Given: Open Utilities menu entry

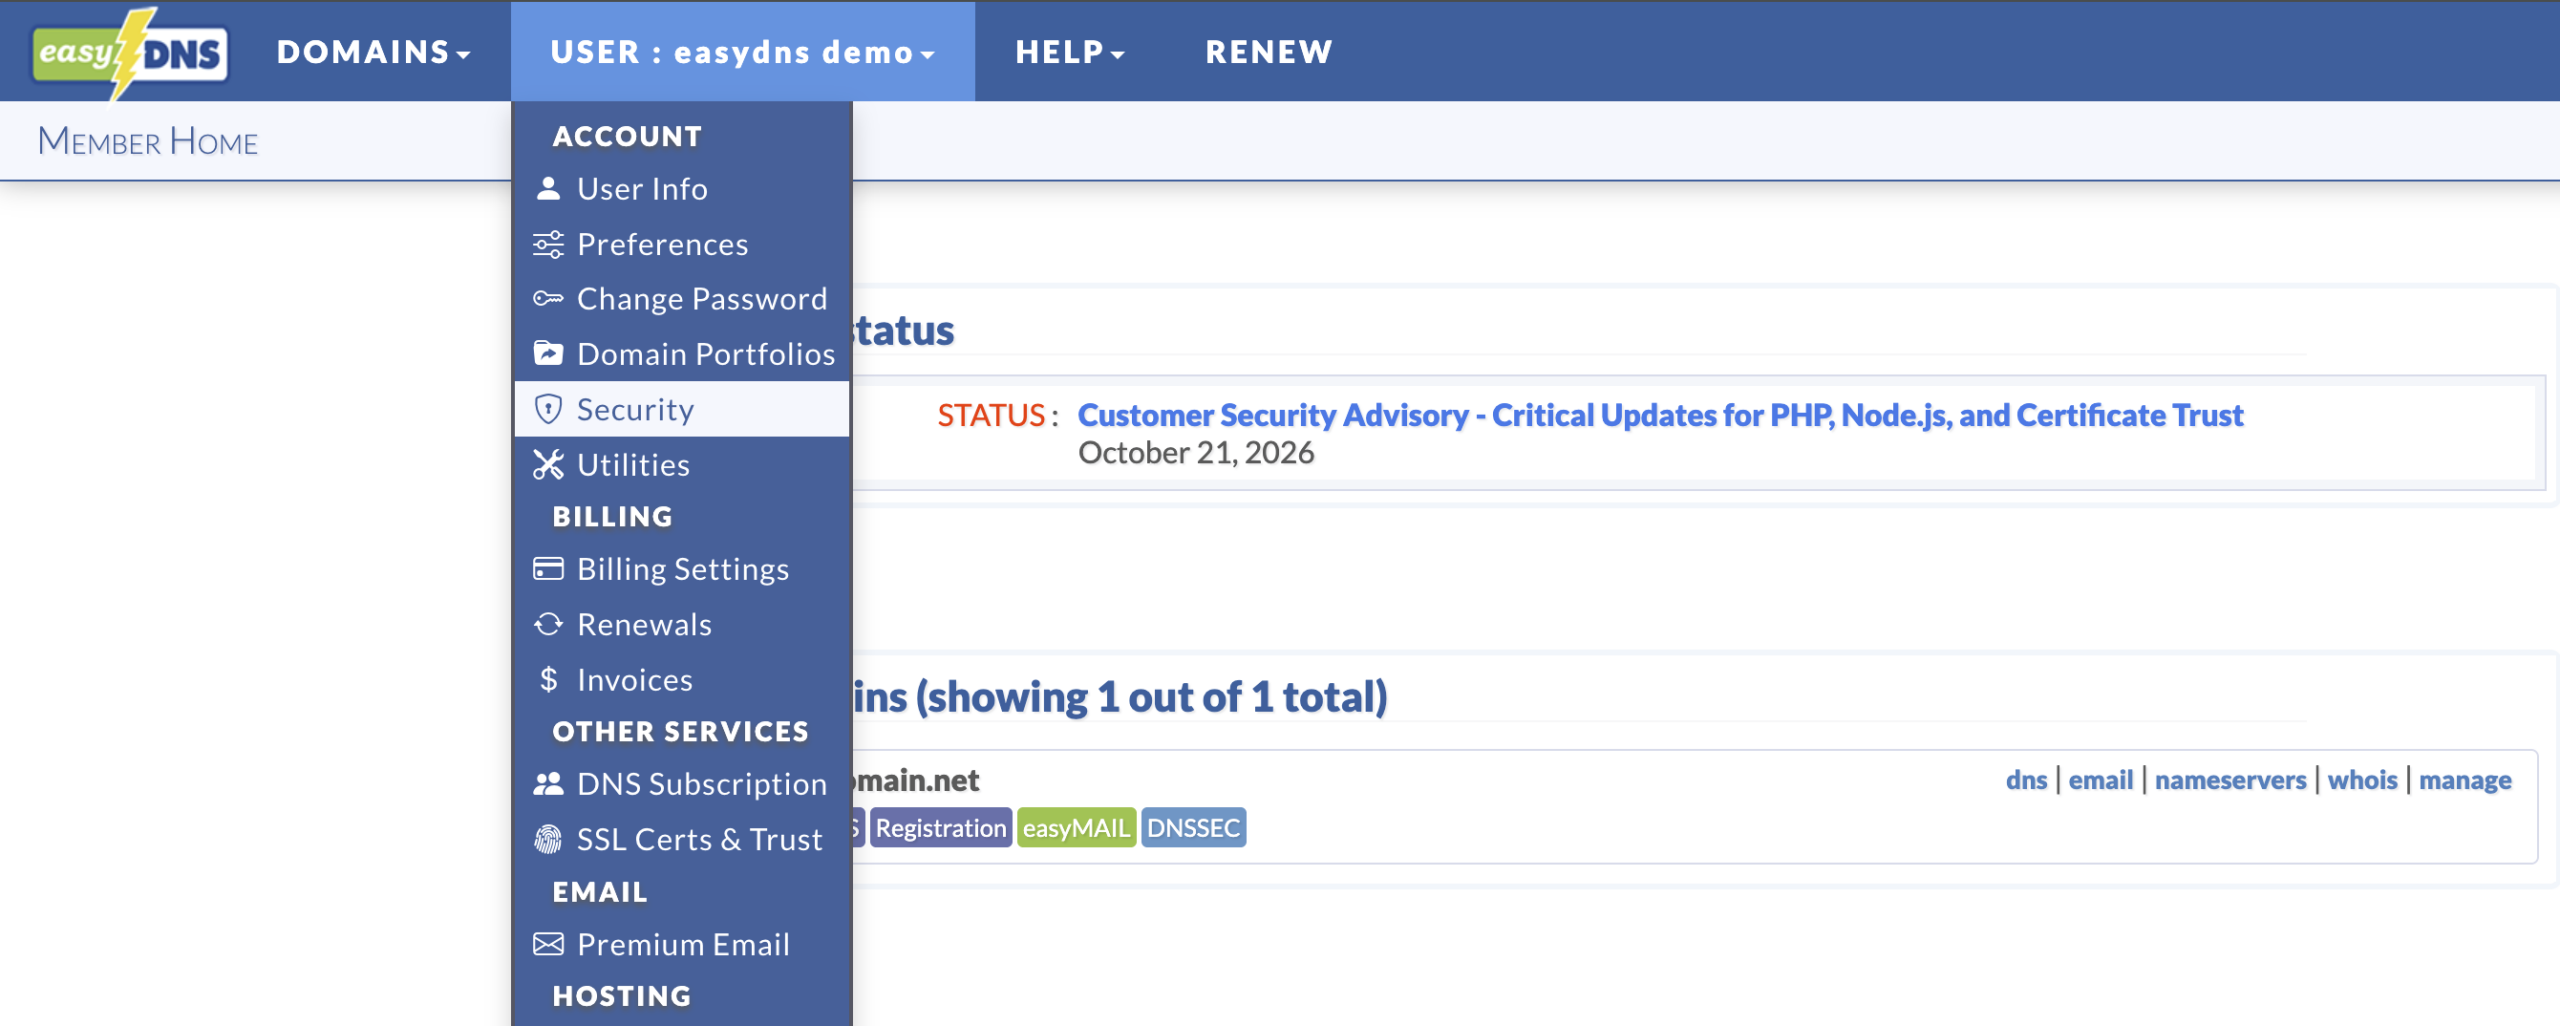Looking at the screenshot, I should coord(682,465).
